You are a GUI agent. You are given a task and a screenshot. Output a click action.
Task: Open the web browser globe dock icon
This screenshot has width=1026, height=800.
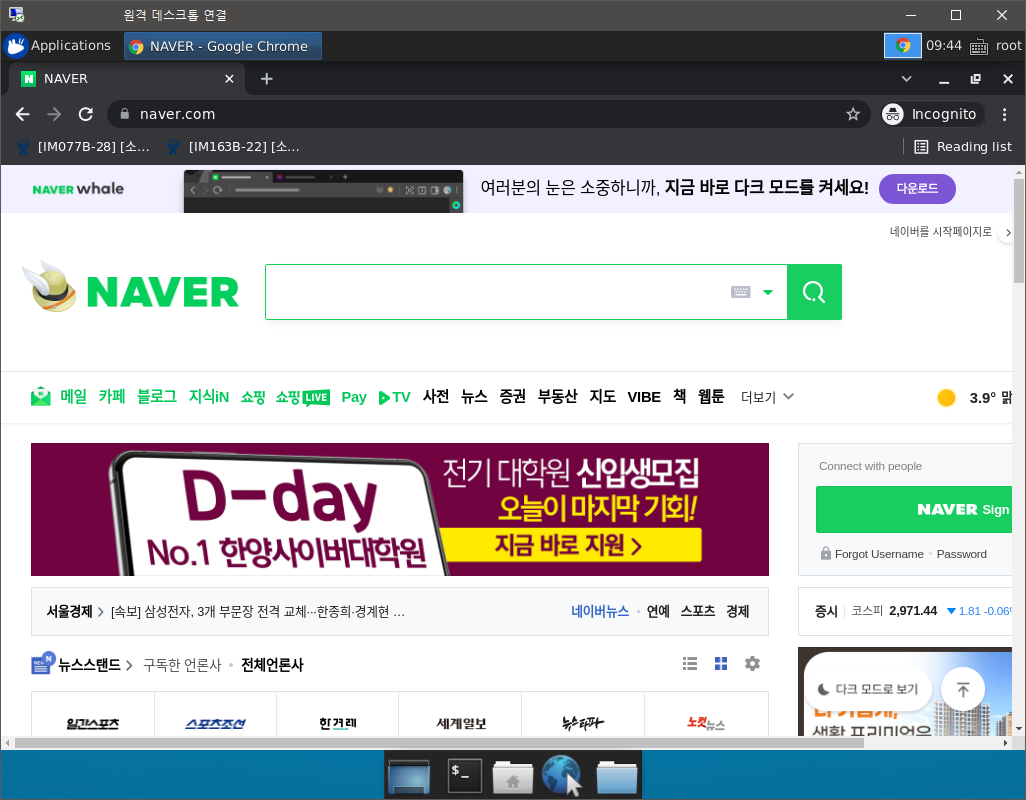tap(561, 774)
